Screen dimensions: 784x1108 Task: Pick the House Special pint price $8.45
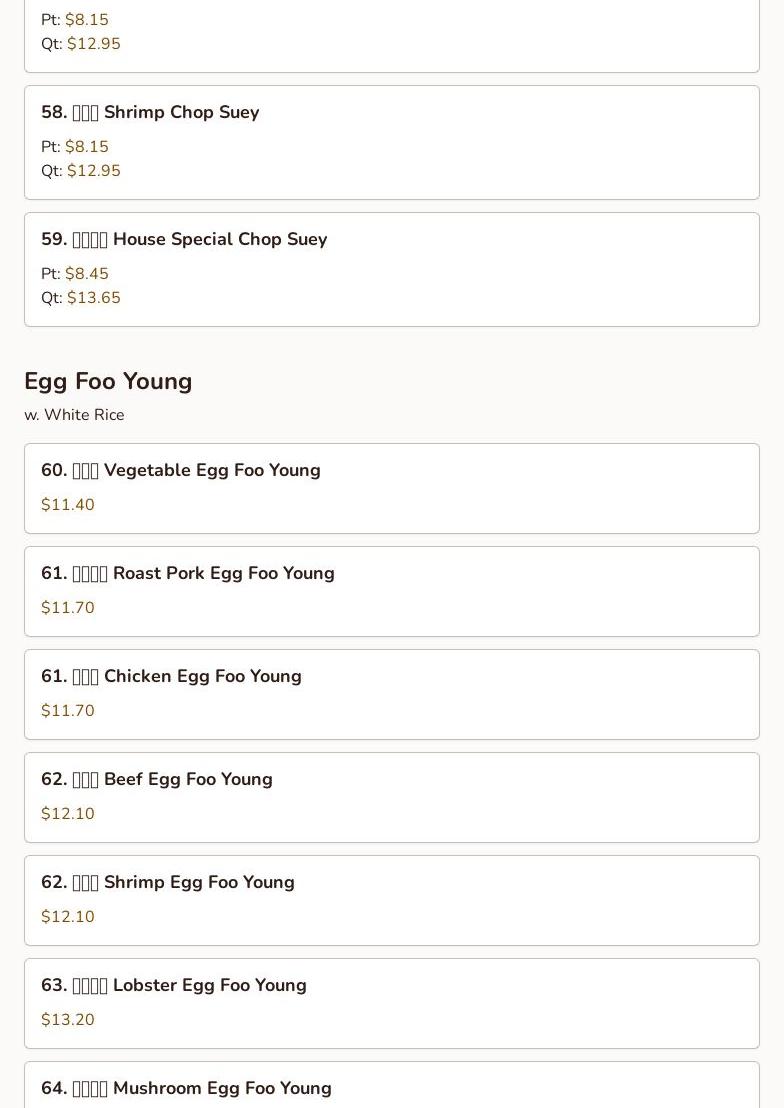click(86, 273)
